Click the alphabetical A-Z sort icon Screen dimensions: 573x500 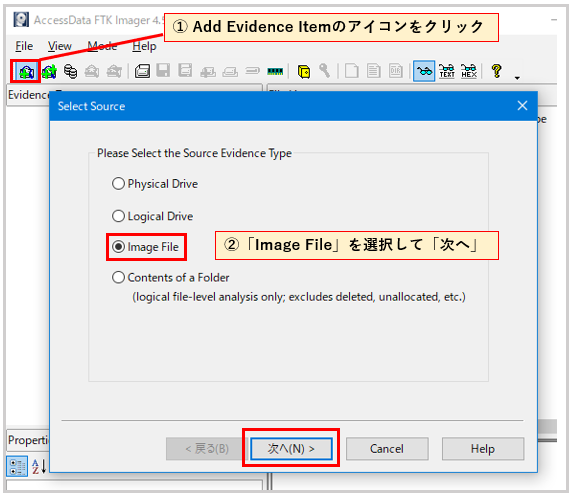coord(39,466)
